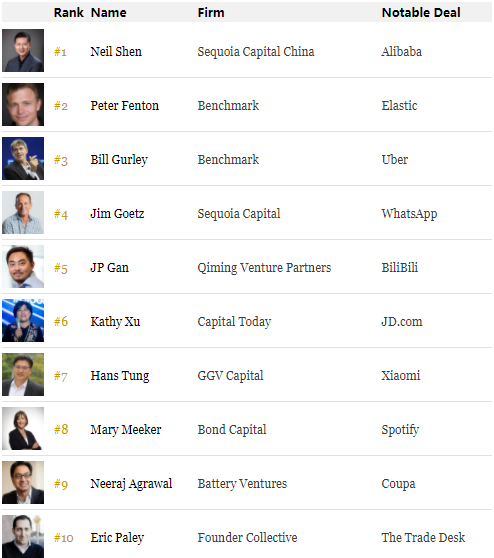Open Kathy Xu's profile picture
Screen dimensions: 494x558
pos(23,320)
